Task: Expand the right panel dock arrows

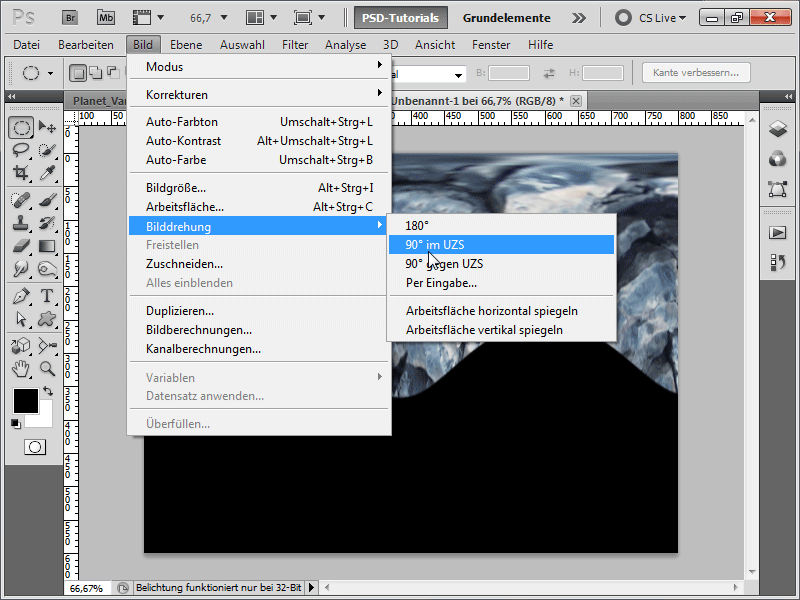Action: pos(788,96)
